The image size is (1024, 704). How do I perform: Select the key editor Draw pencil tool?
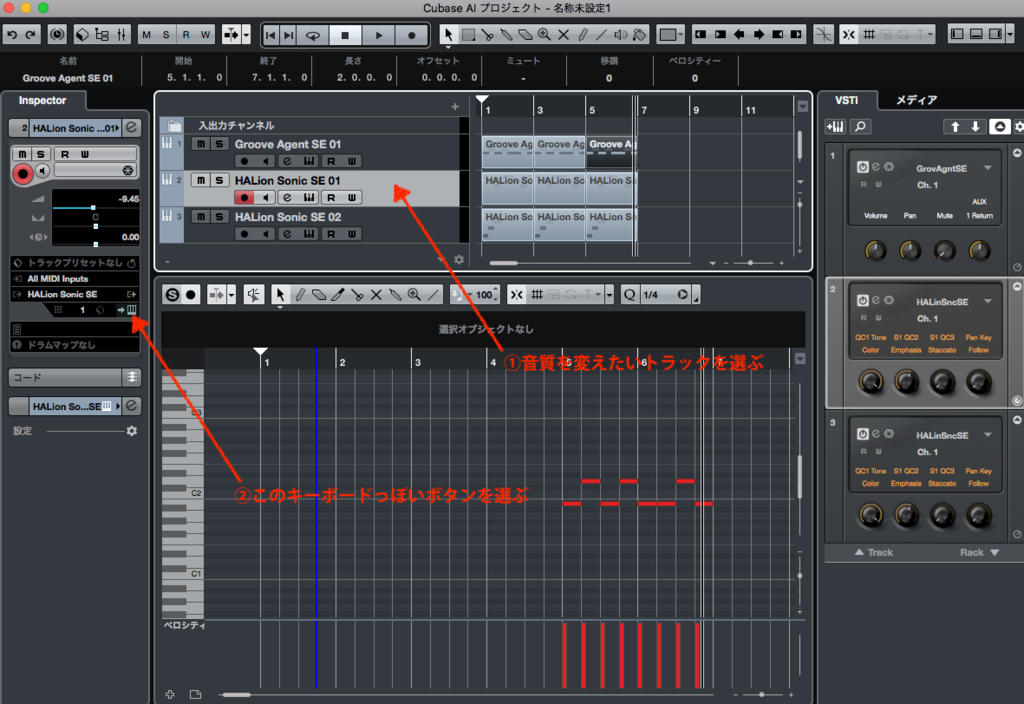(x=300, y=295)
